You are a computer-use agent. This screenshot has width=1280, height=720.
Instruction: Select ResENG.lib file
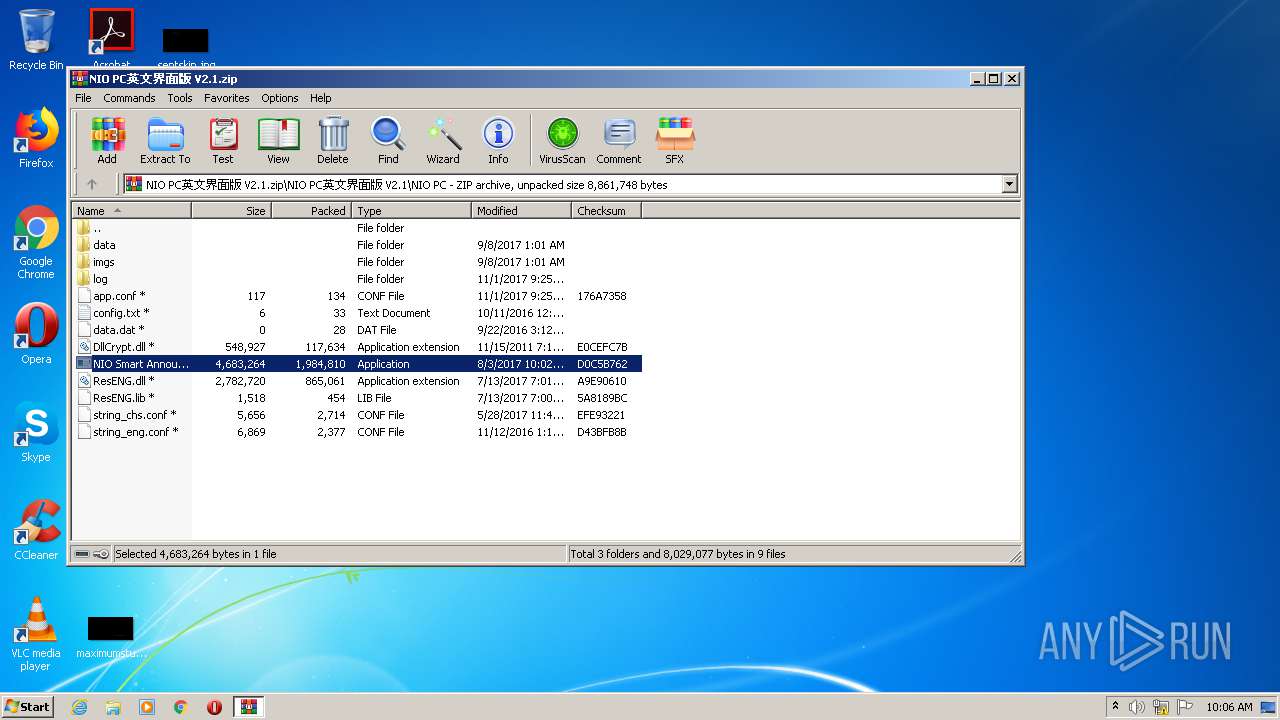[357, 398]
